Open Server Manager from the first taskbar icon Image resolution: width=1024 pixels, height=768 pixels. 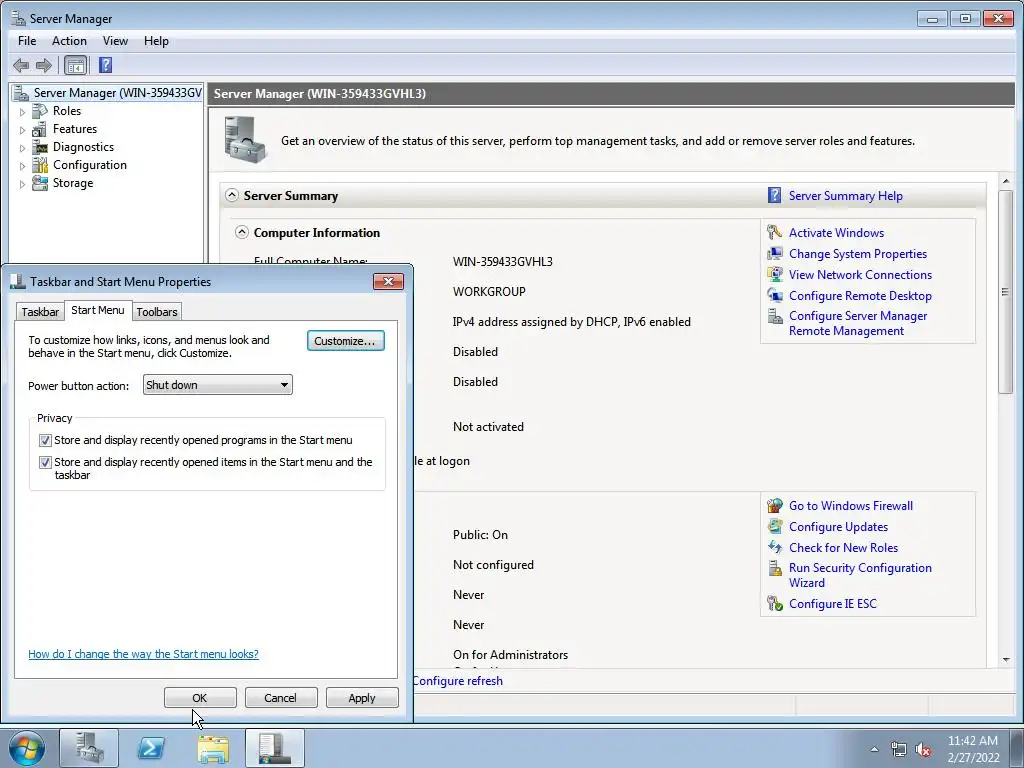(x=89, y=748)
